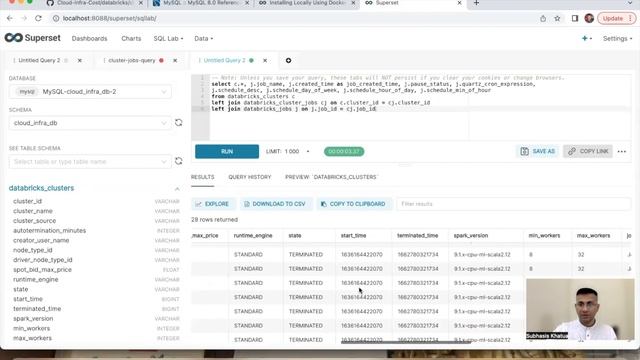Viewport: 640px width, 360px height.
Task: Switch to cluster-jobs-query tab
Action: pyautogui.click(x=132, y=60)
